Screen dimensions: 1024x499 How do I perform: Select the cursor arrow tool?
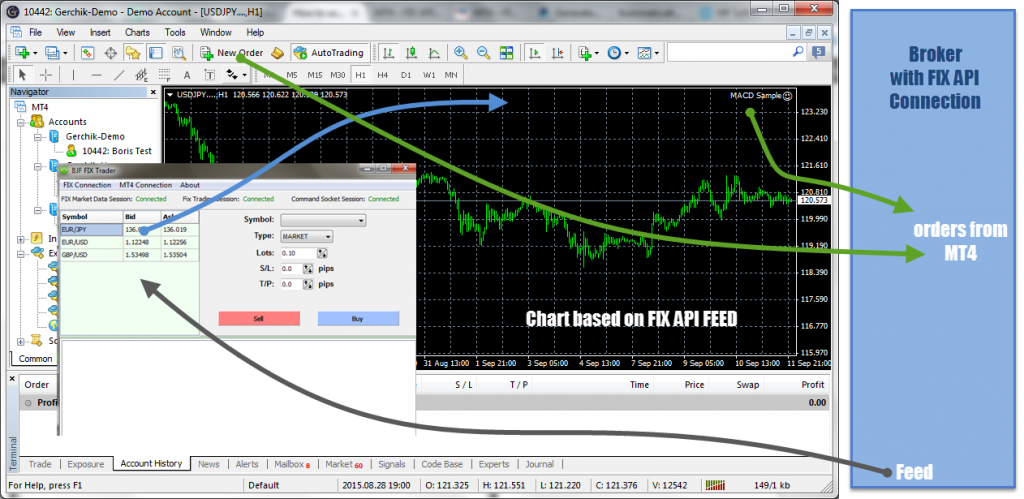point(22,75)
